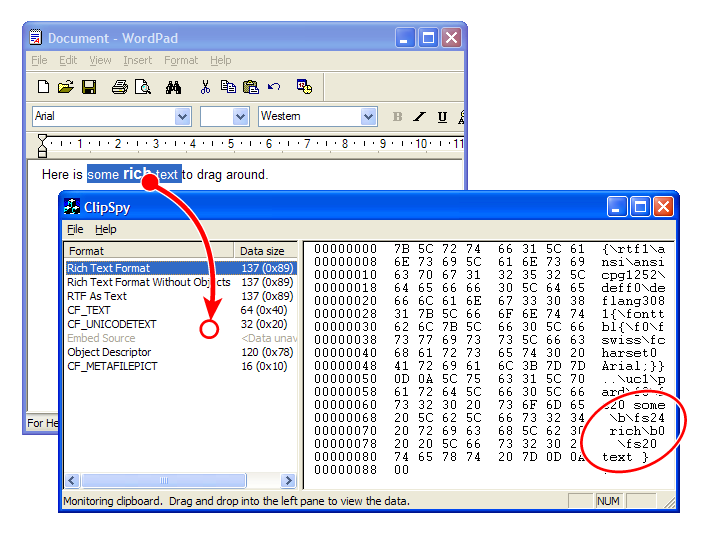Click the Find binoculars icon

coord(173,87)
